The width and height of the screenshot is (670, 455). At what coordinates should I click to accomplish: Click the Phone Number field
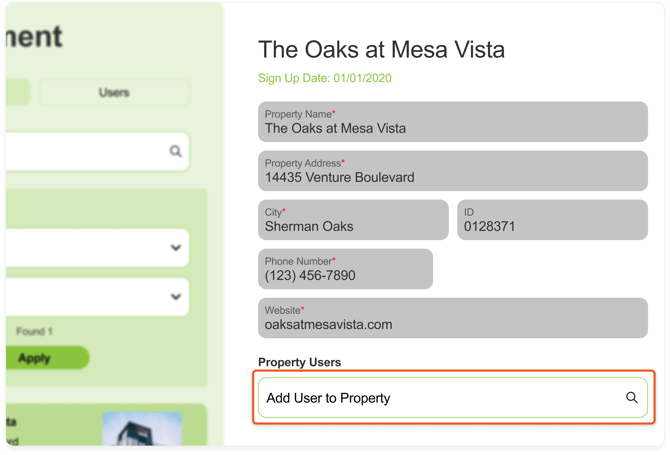point(345,269)
